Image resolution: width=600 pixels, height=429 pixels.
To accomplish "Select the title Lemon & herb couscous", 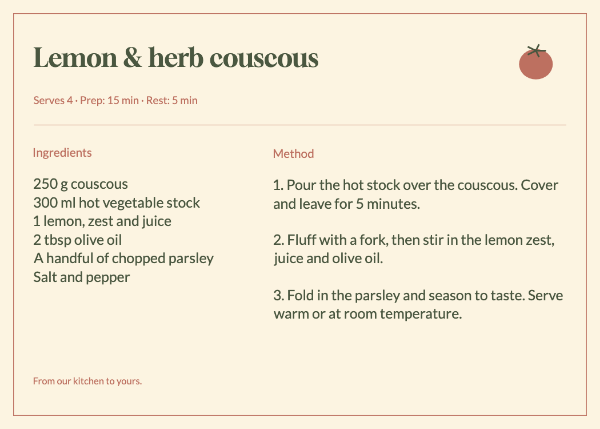I will tap(176, 58).
